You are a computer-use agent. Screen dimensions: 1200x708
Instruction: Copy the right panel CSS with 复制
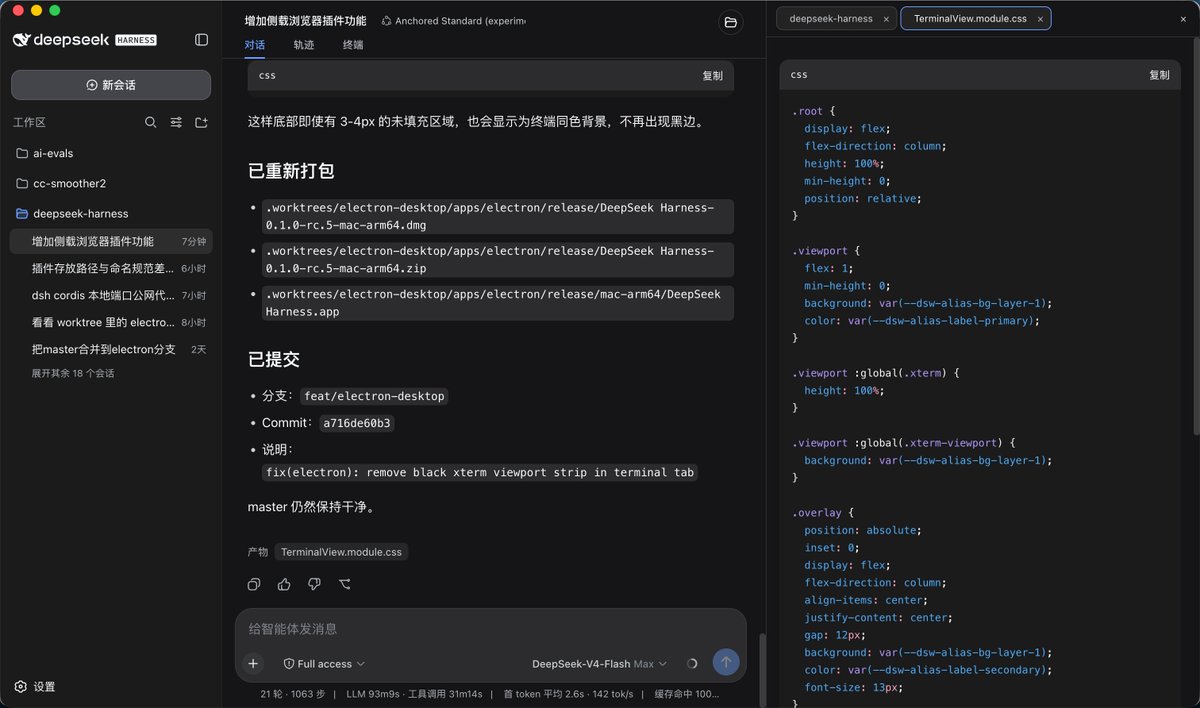pyautogui.click(x=1159, y=75)
